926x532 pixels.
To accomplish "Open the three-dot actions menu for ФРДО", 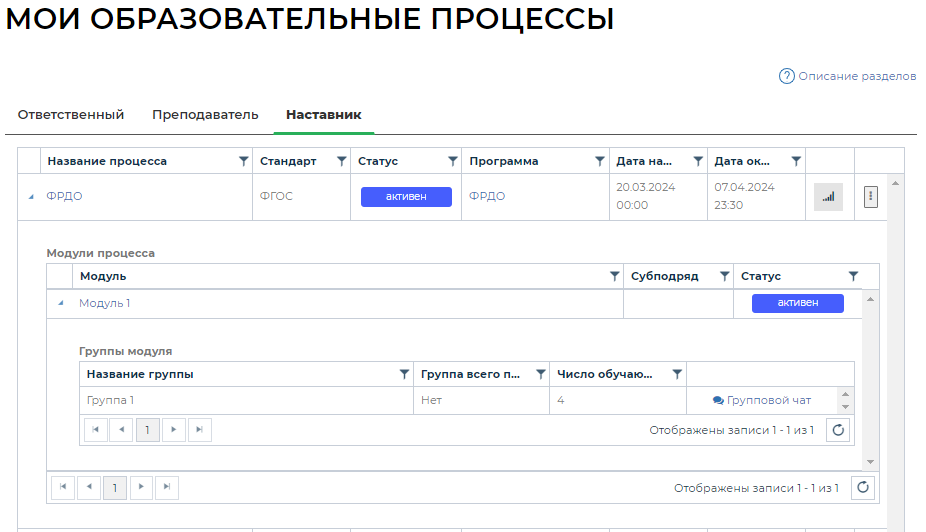I will [x=870, y=197].
